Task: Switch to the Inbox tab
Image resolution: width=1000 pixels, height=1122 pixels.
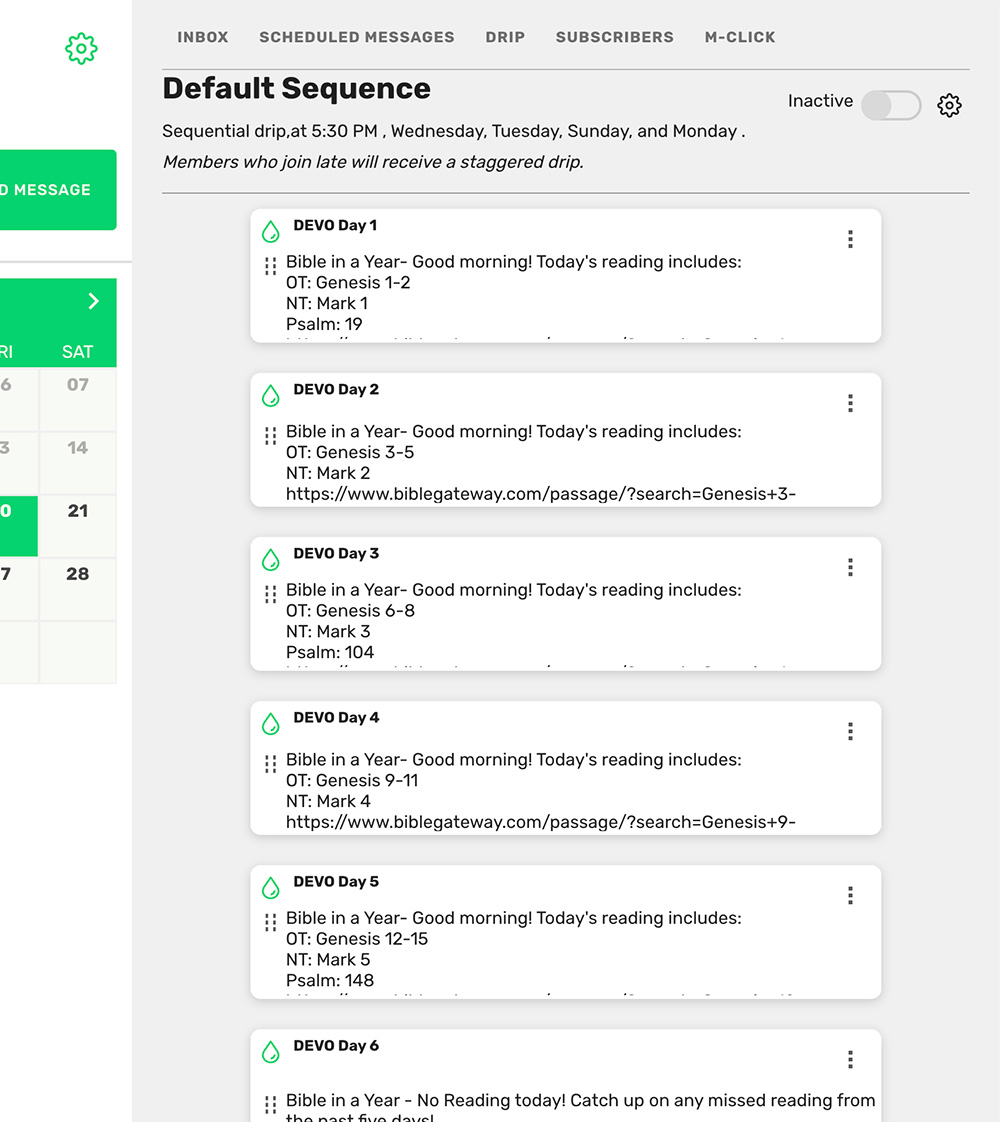Action: tap(203, 37)
